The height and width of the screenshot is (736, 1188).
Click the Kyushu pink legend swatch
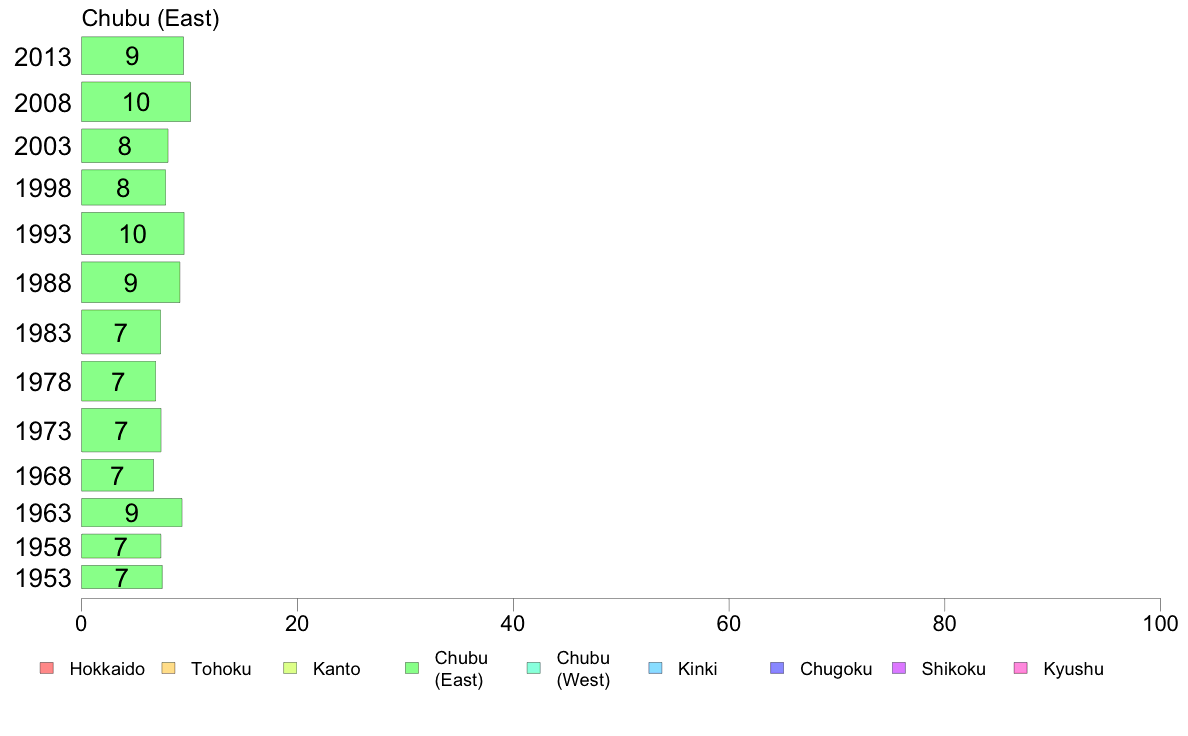click(x=1021, y=668)
